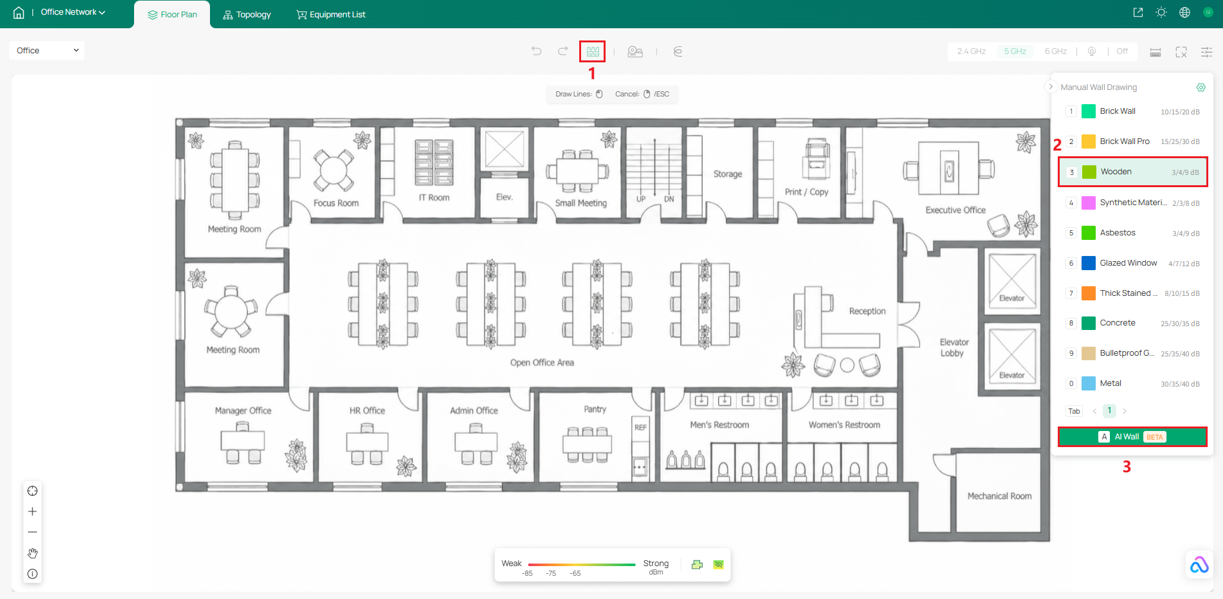Viewport: 1223px width, 599px height.
Task: Redo the last drawing action
Action: (563, 51)
